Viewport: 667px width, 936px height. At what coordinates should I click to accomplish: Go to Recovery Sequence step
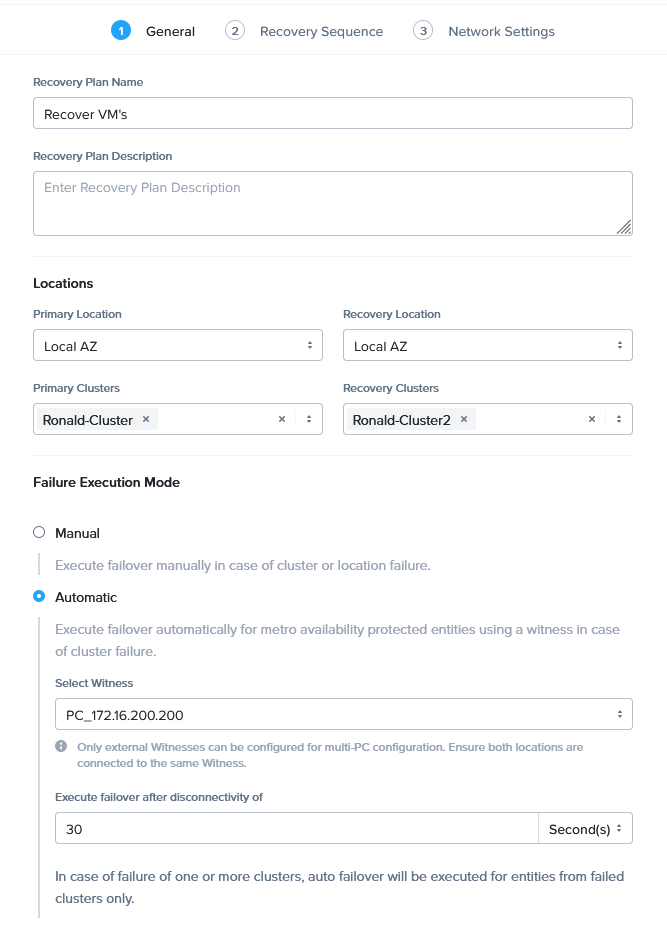(x=321, y=31)
